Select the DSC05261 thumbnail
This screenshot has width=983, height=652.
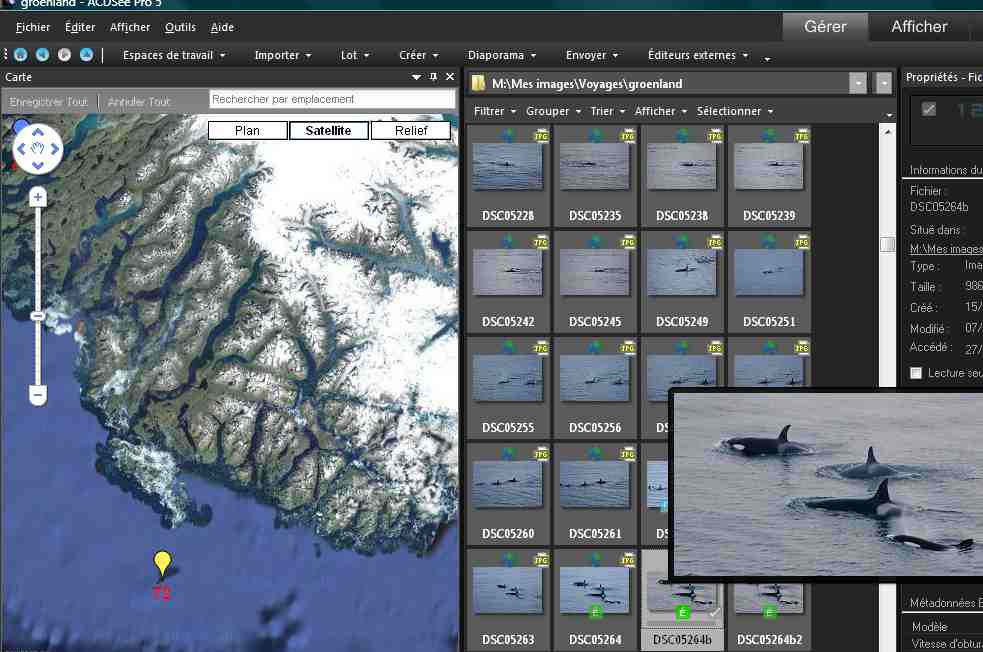pyautogui.click(x=595, y=494)
